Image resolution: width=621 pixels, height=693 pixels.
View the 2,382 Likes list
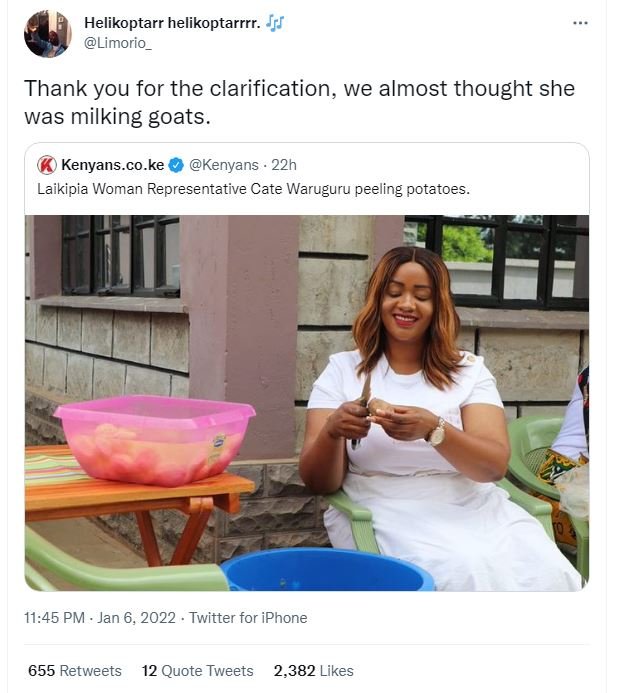point(313,671)
